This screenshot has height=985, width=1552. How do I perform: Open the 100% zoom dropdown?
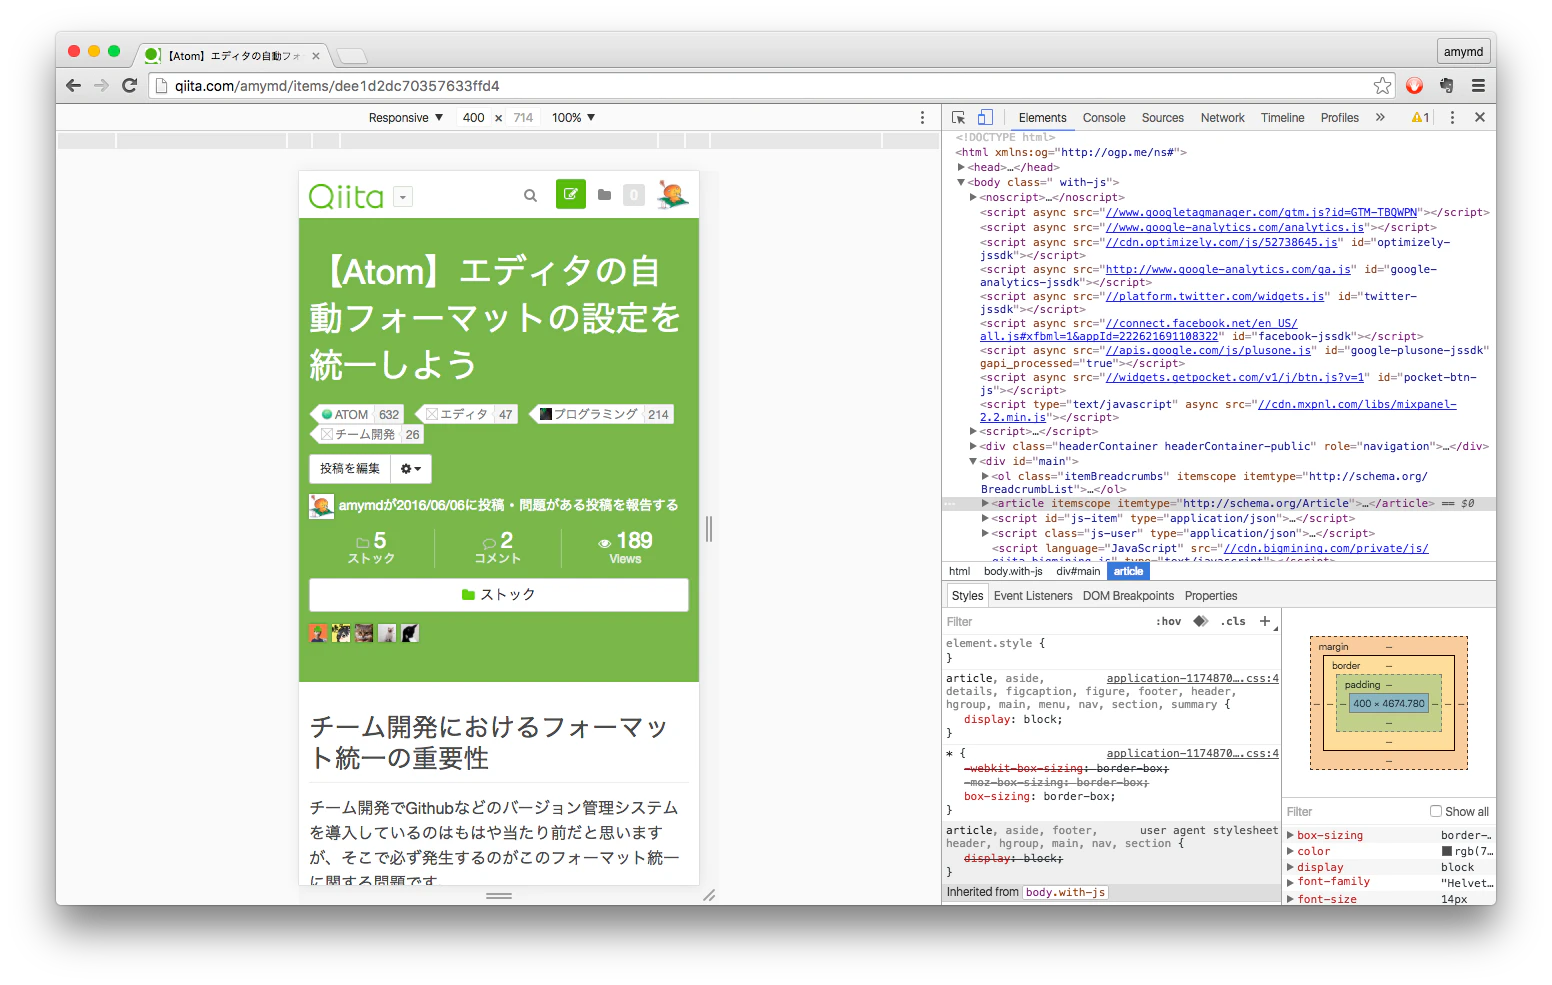[574, 117]
